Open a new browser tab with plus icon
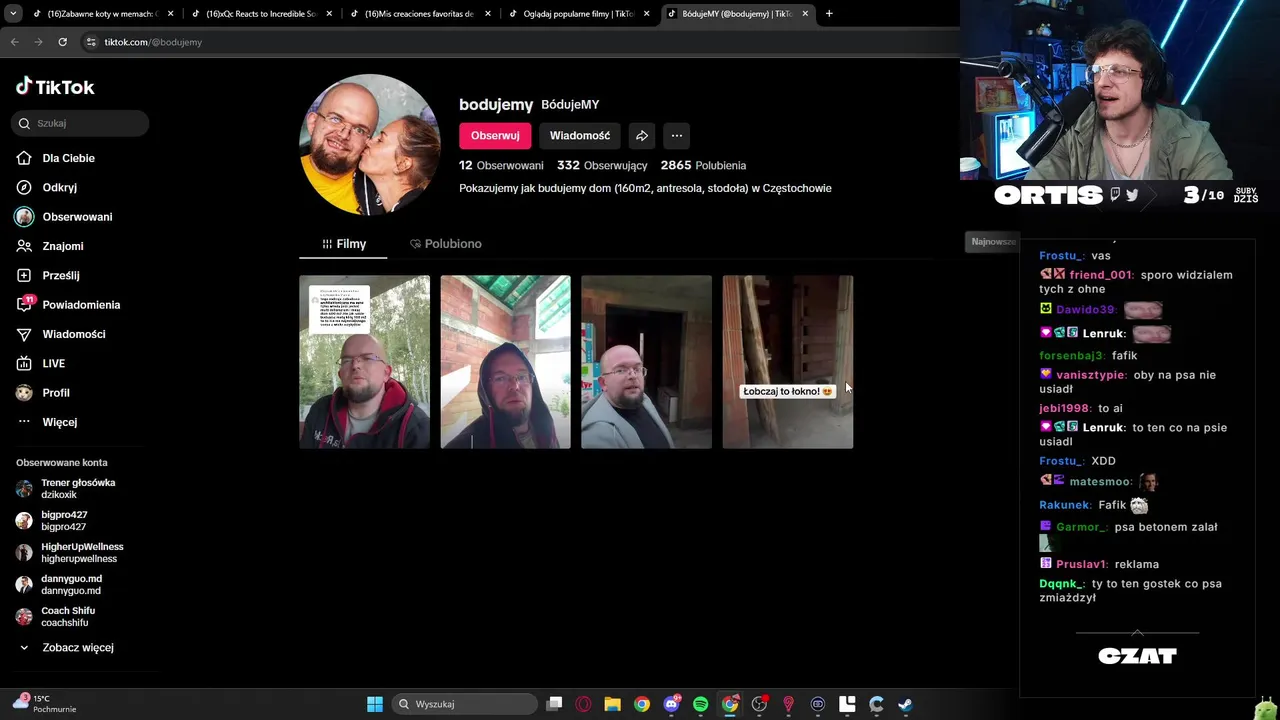 (829, 14)
